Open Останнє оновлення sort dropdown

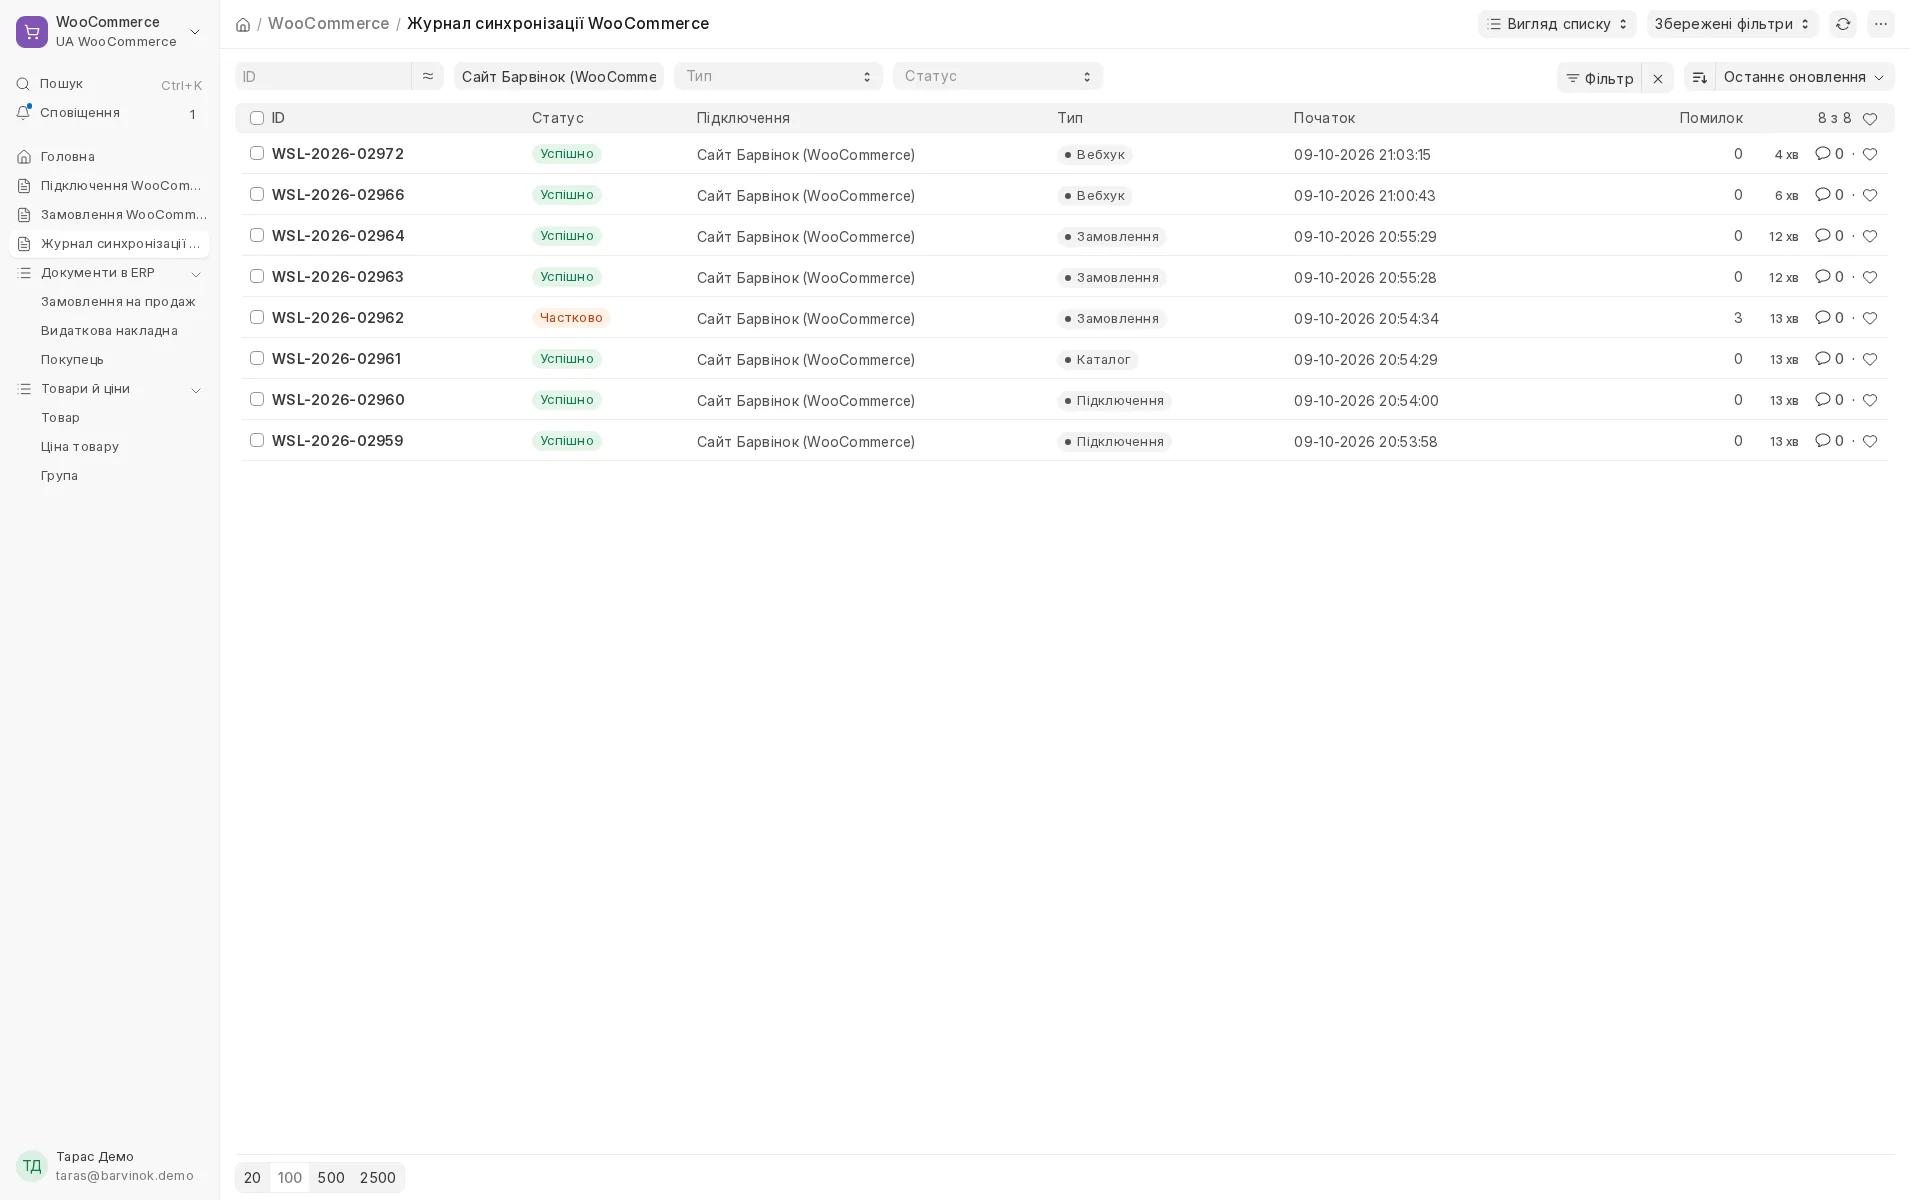point(1804,78)
